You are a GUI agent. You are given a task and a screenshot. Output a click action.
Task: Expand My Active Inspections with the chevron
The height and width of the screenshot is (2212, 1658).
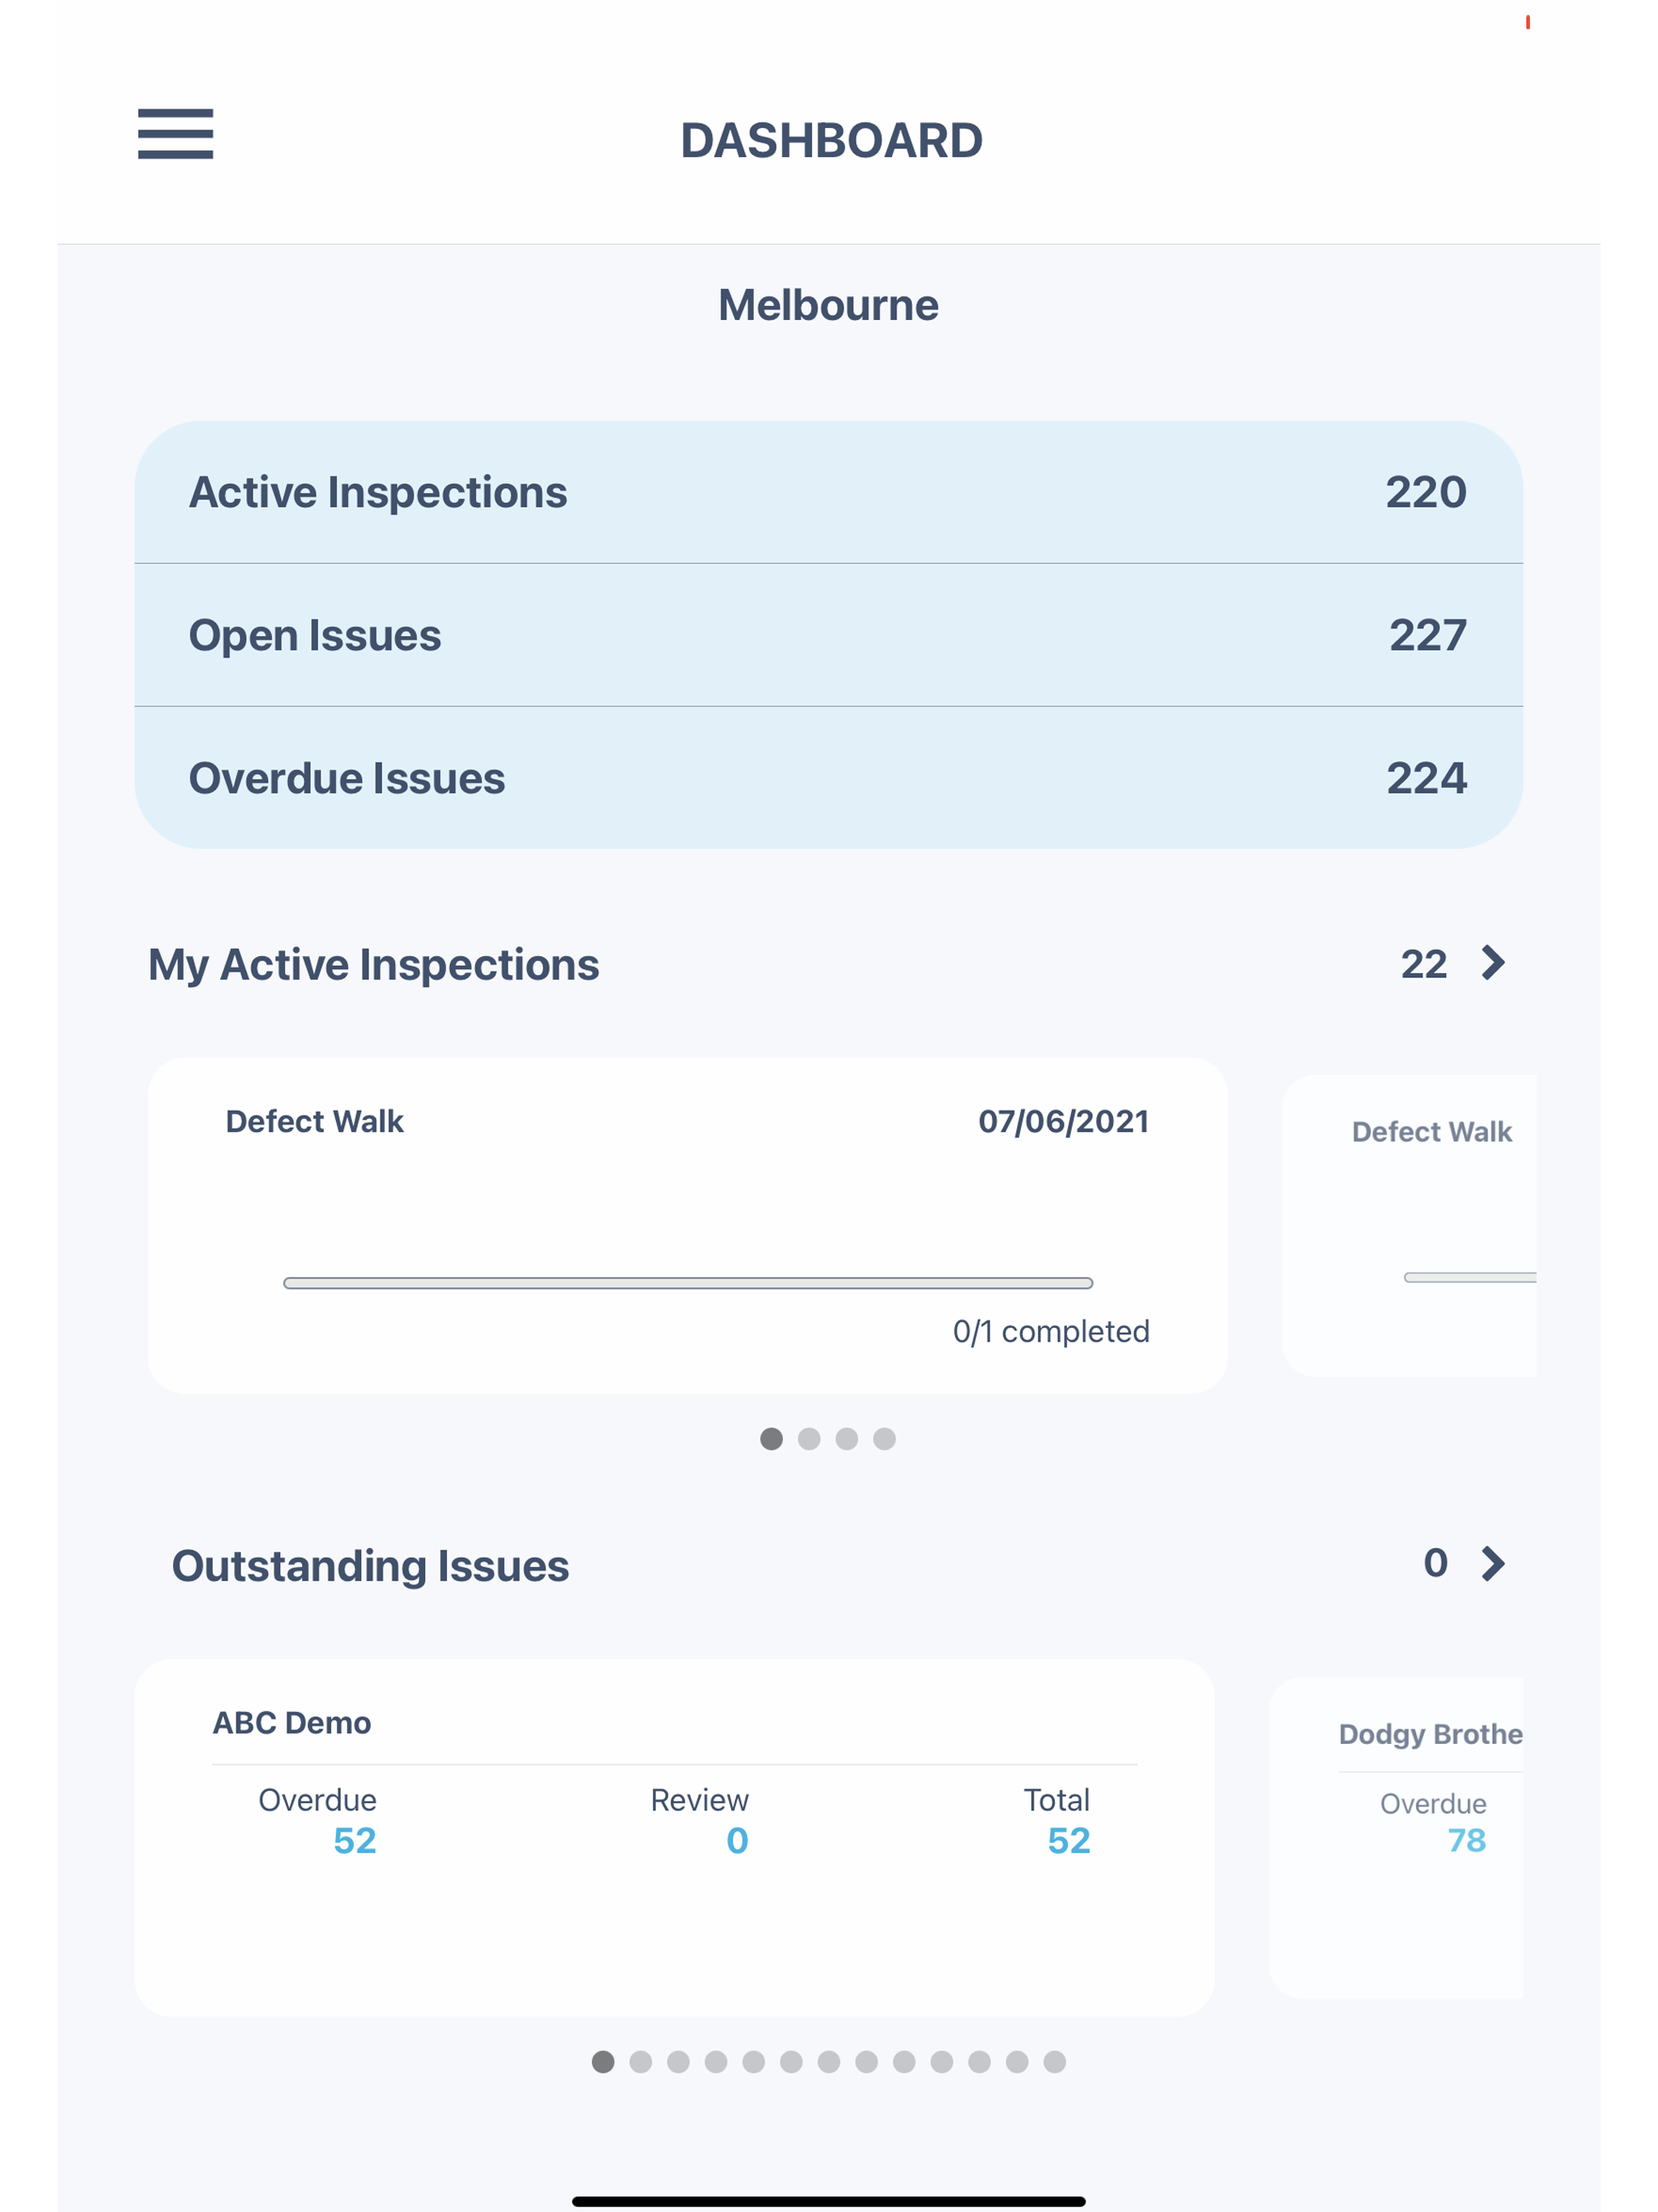point(1492,963)
